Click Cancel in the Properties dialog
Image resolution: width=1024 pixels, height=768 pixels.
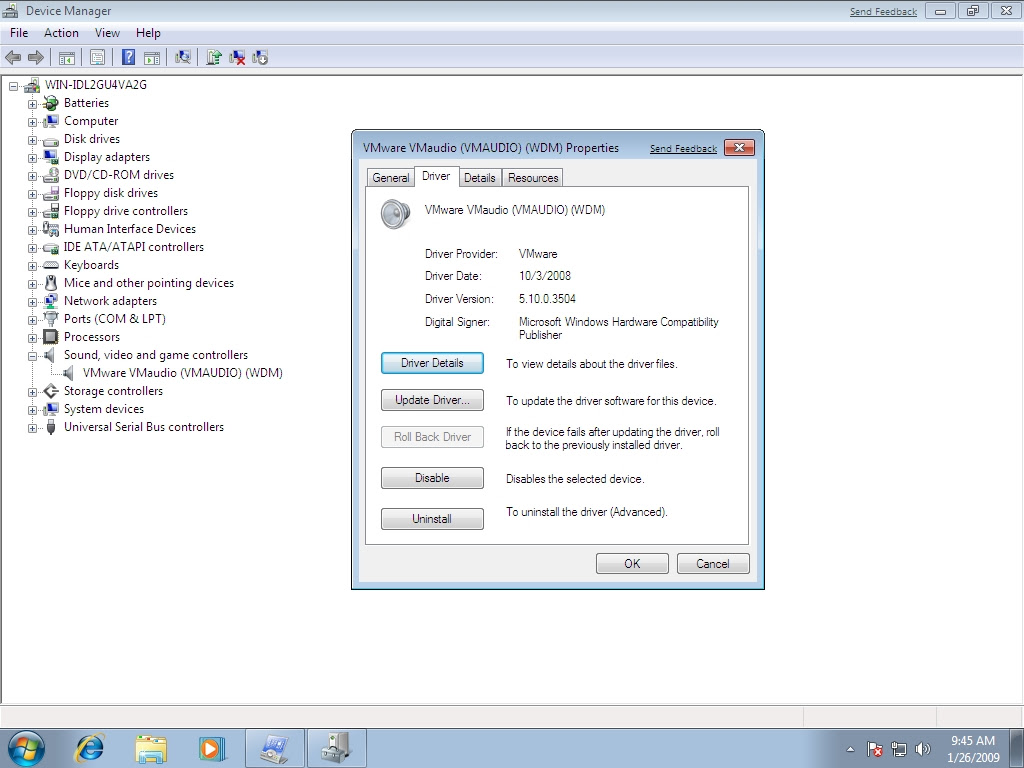point(713,564)
